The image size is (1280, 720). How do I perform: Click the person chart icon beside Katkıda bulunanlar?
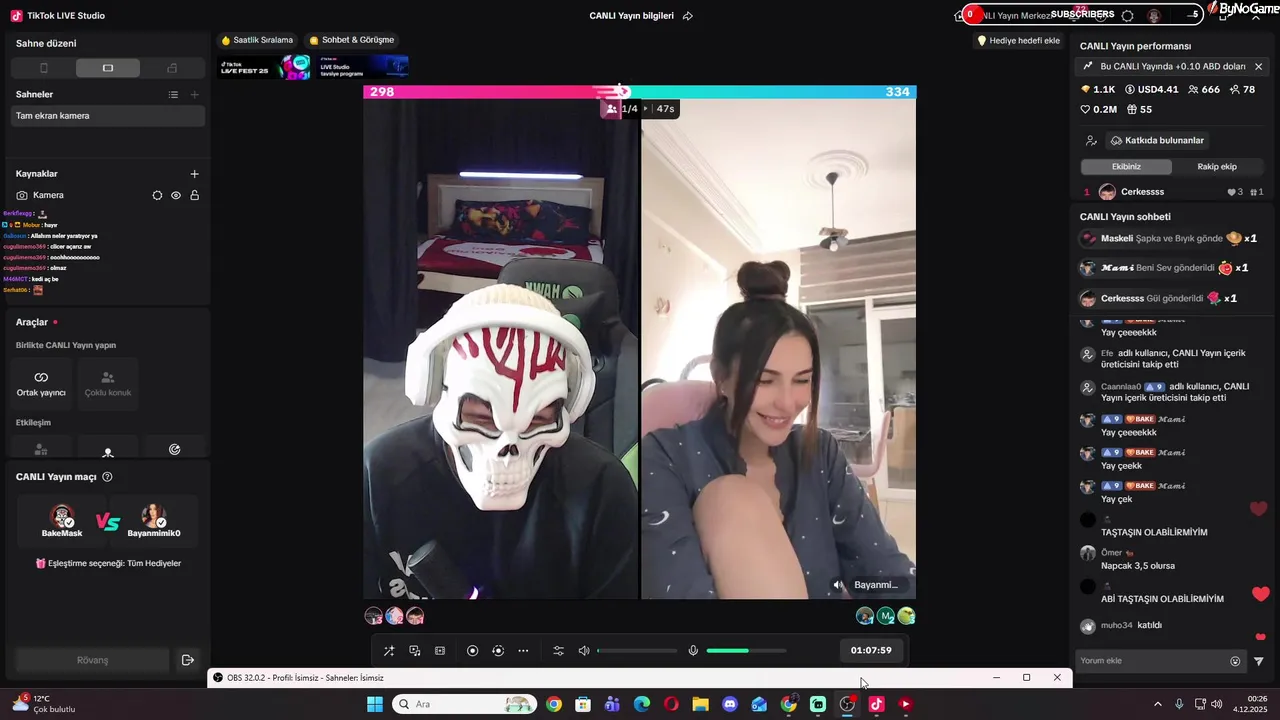[1091, 141]
